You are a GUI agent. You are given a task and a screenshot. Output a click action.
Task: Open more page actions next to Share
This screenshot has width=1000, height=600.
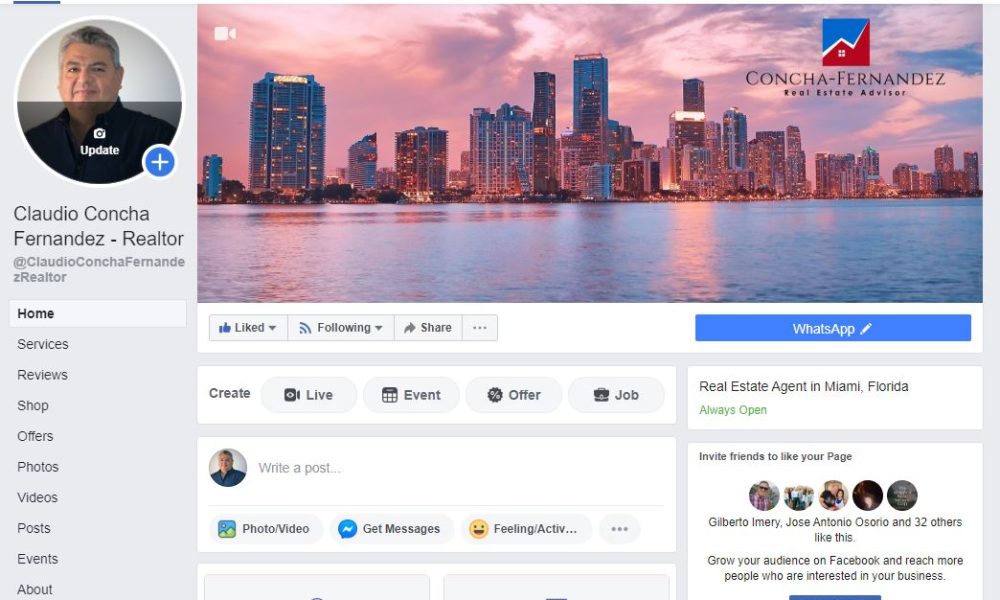(480, 328)
